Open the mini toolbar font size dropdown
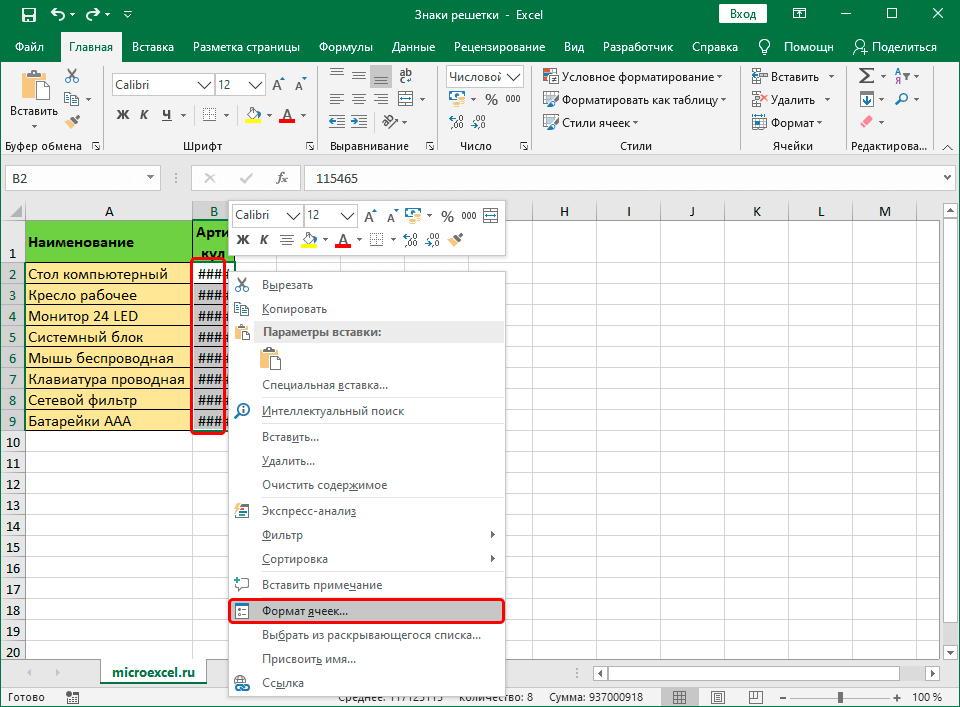 tap(347, 215)
